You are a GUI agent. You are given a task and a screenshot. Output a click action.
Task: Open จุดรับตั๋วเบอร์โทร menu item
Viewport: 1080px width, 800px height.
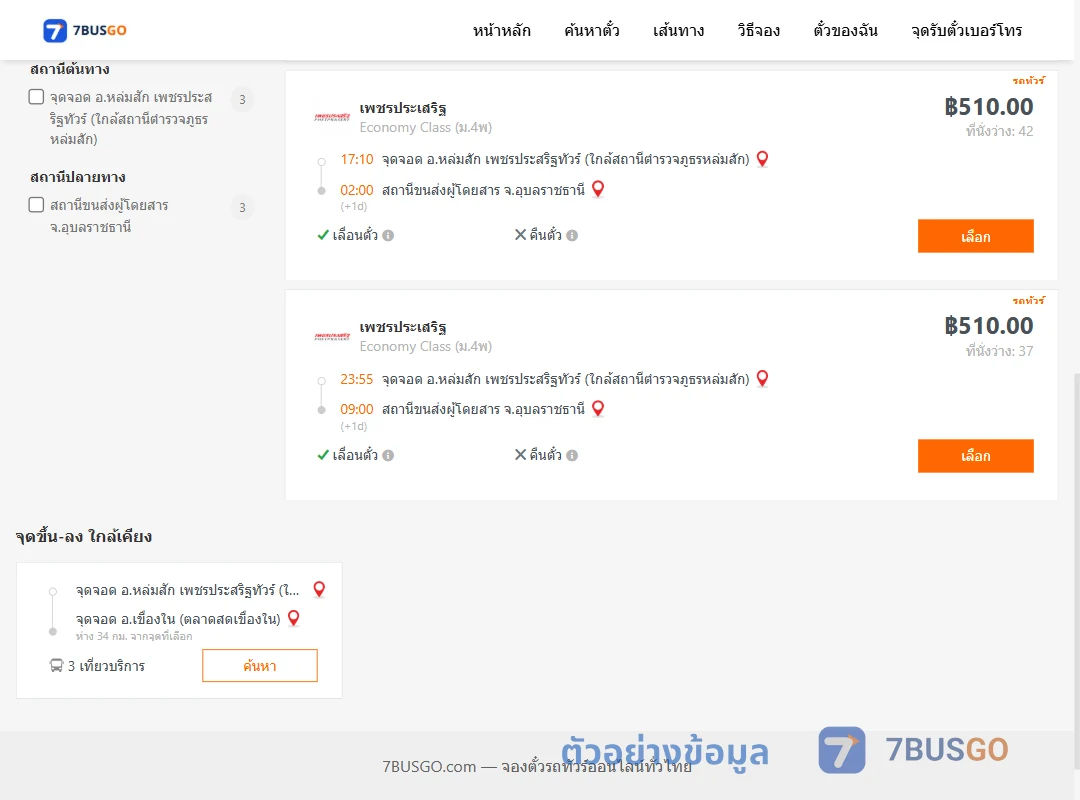pyautogui.click(x=966, y=30)
